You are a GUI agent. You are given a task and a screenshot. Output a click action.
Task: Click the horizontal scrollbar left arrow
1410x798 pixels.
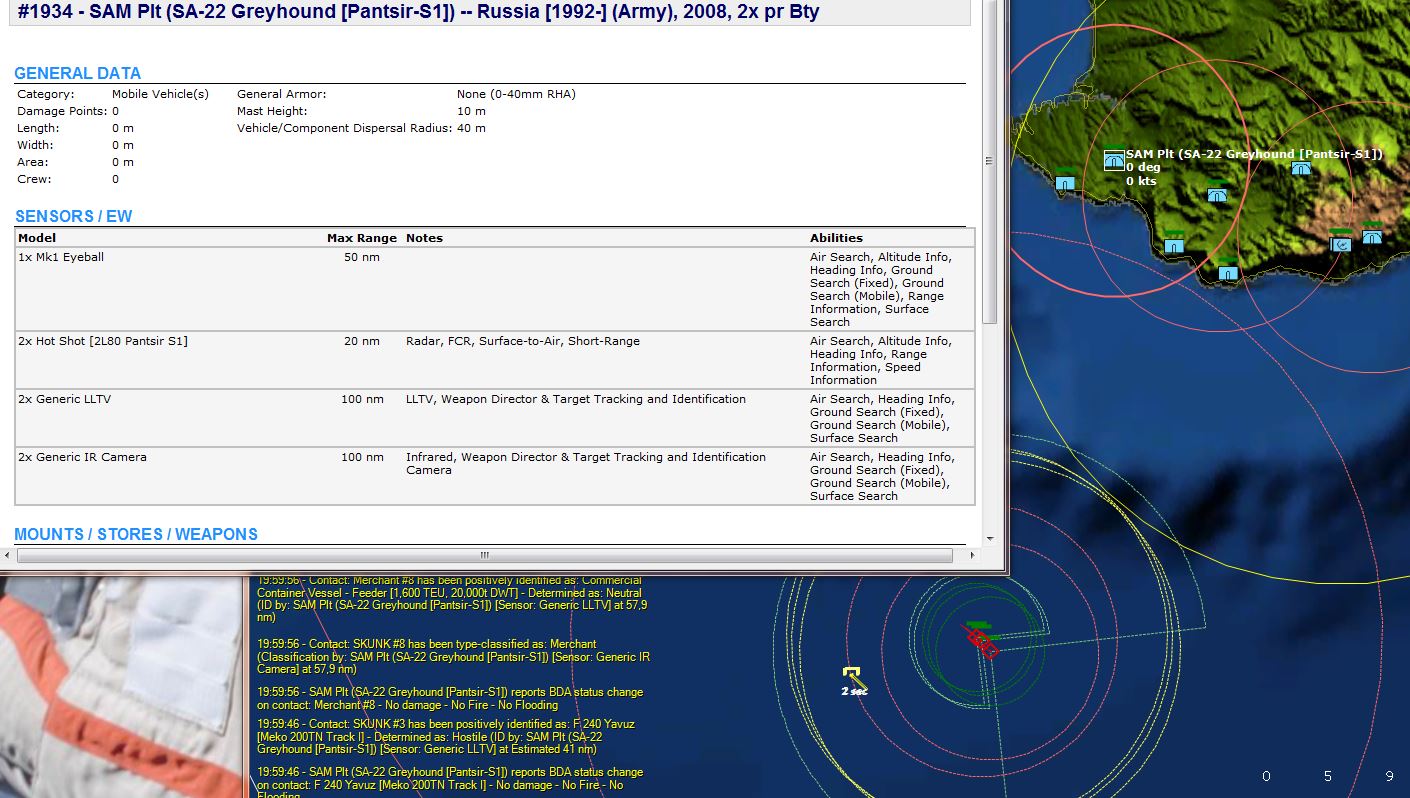pos(9,555)
